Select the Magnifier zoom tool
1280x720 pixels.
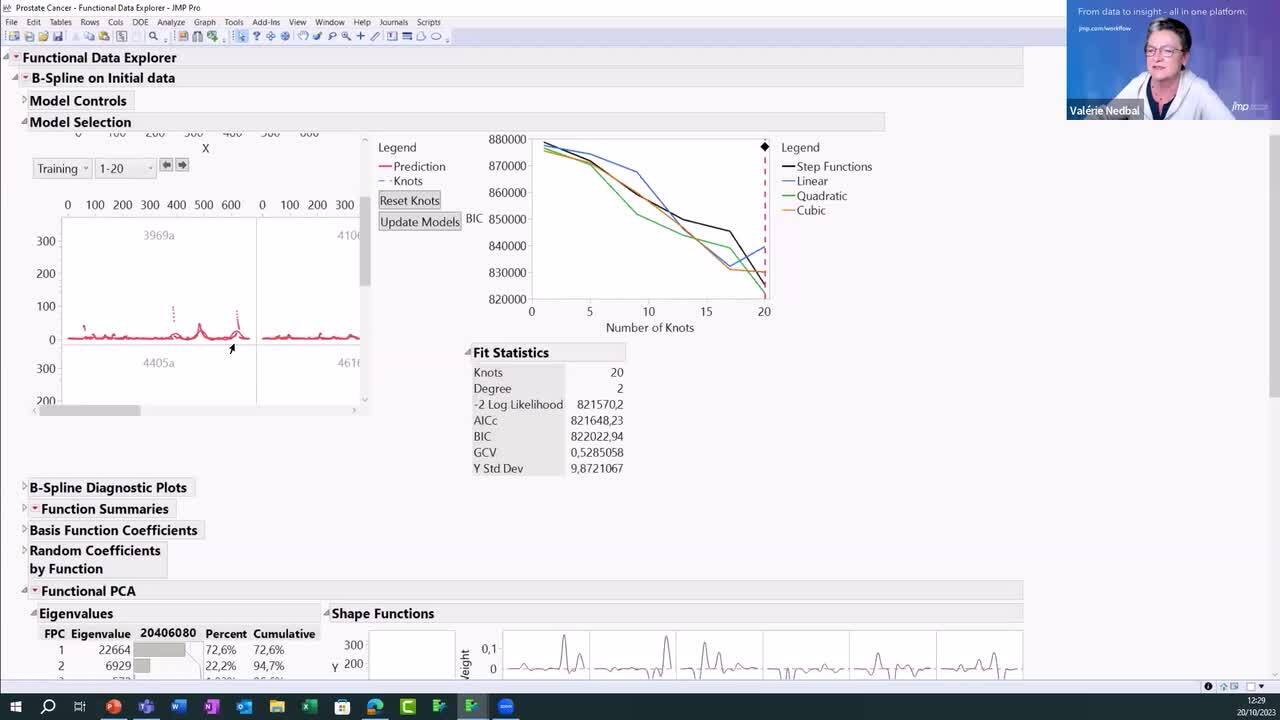346,36
